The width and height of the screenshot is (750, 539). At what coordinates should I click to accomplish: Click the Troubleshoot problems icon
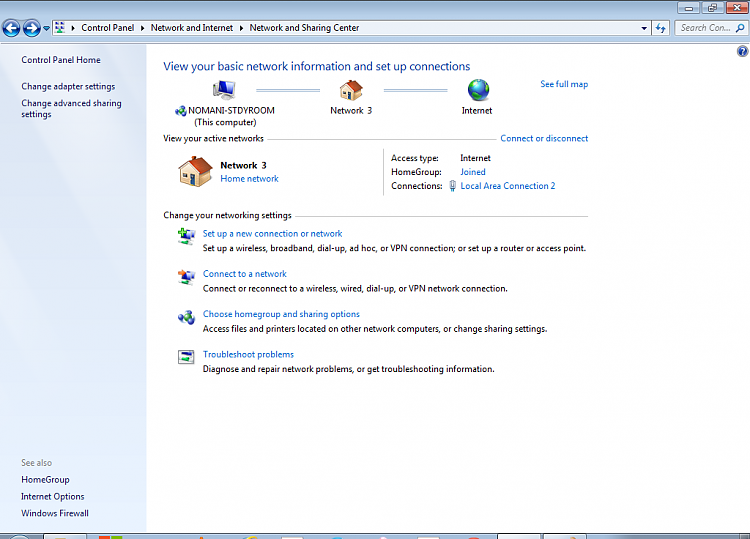click(x=186, y=357)
